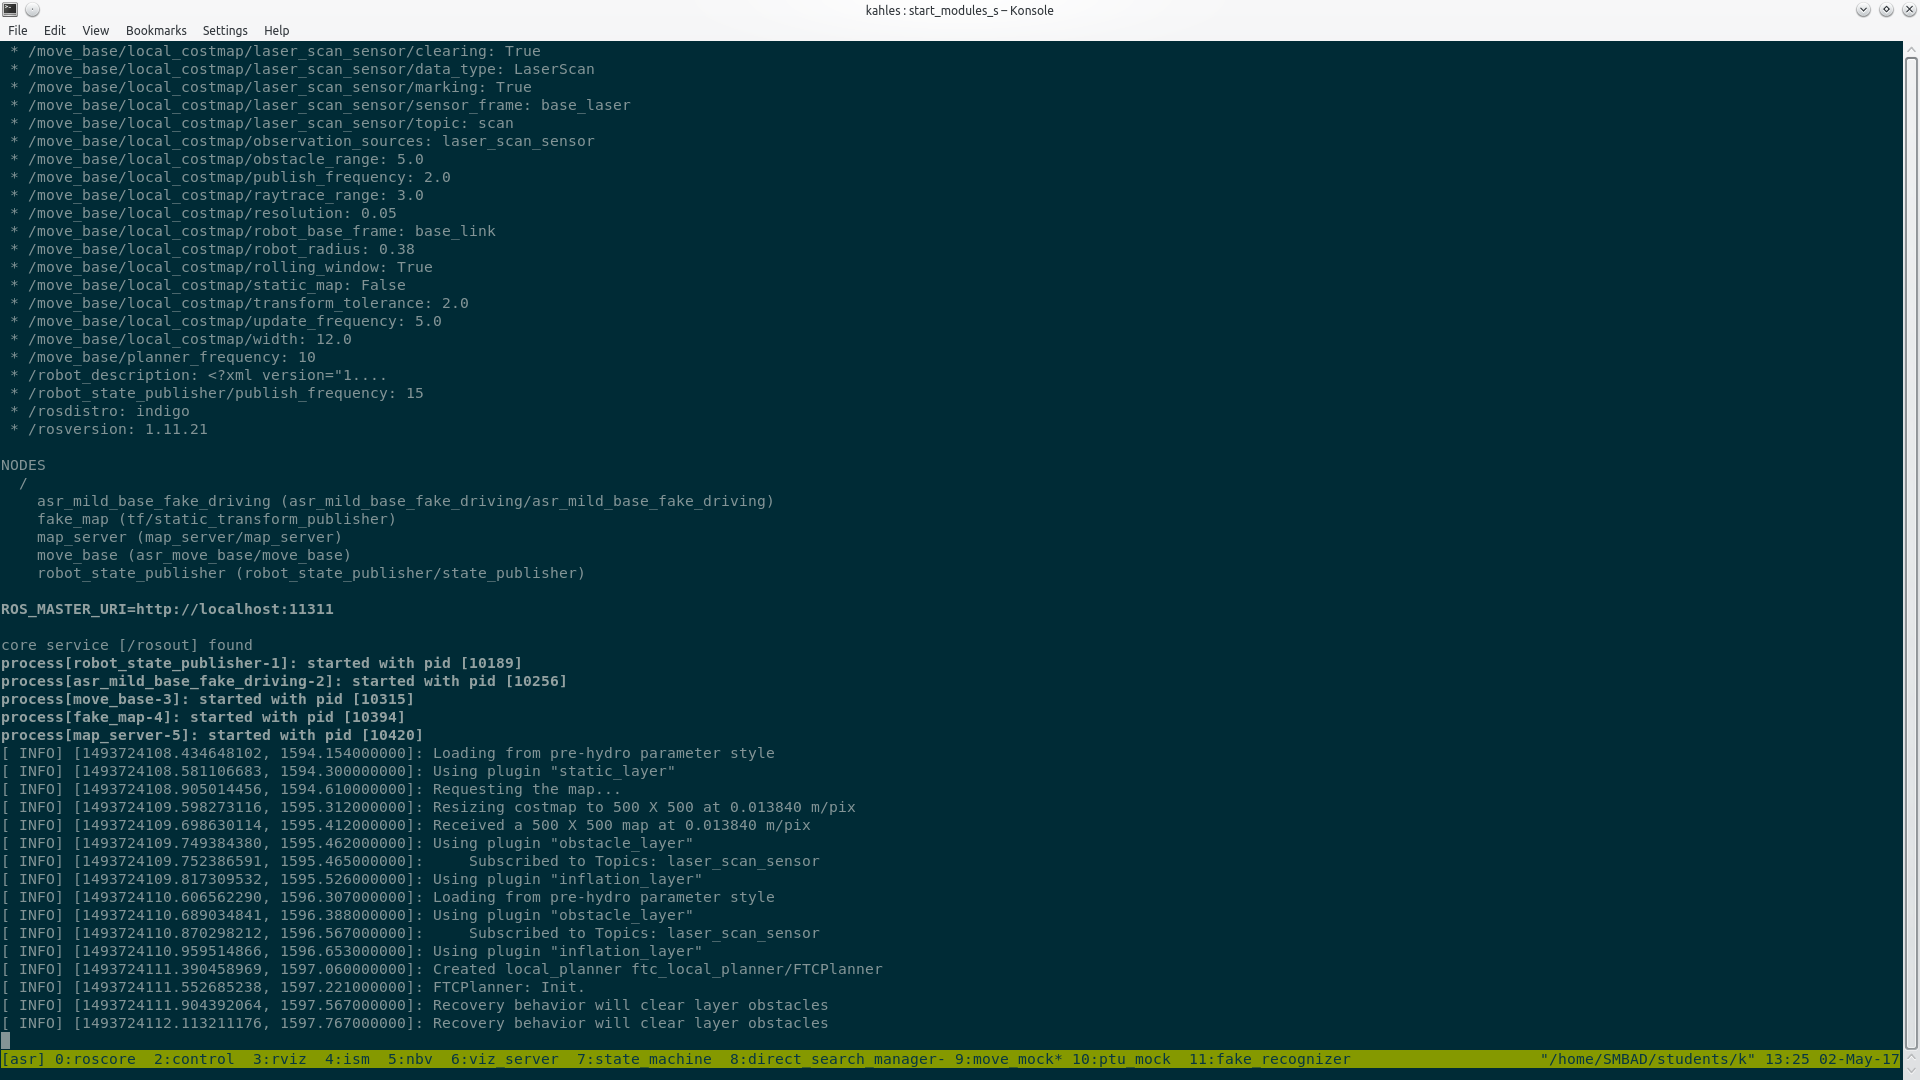
Task: Open the Settings menu
Action: pos(225,31)
